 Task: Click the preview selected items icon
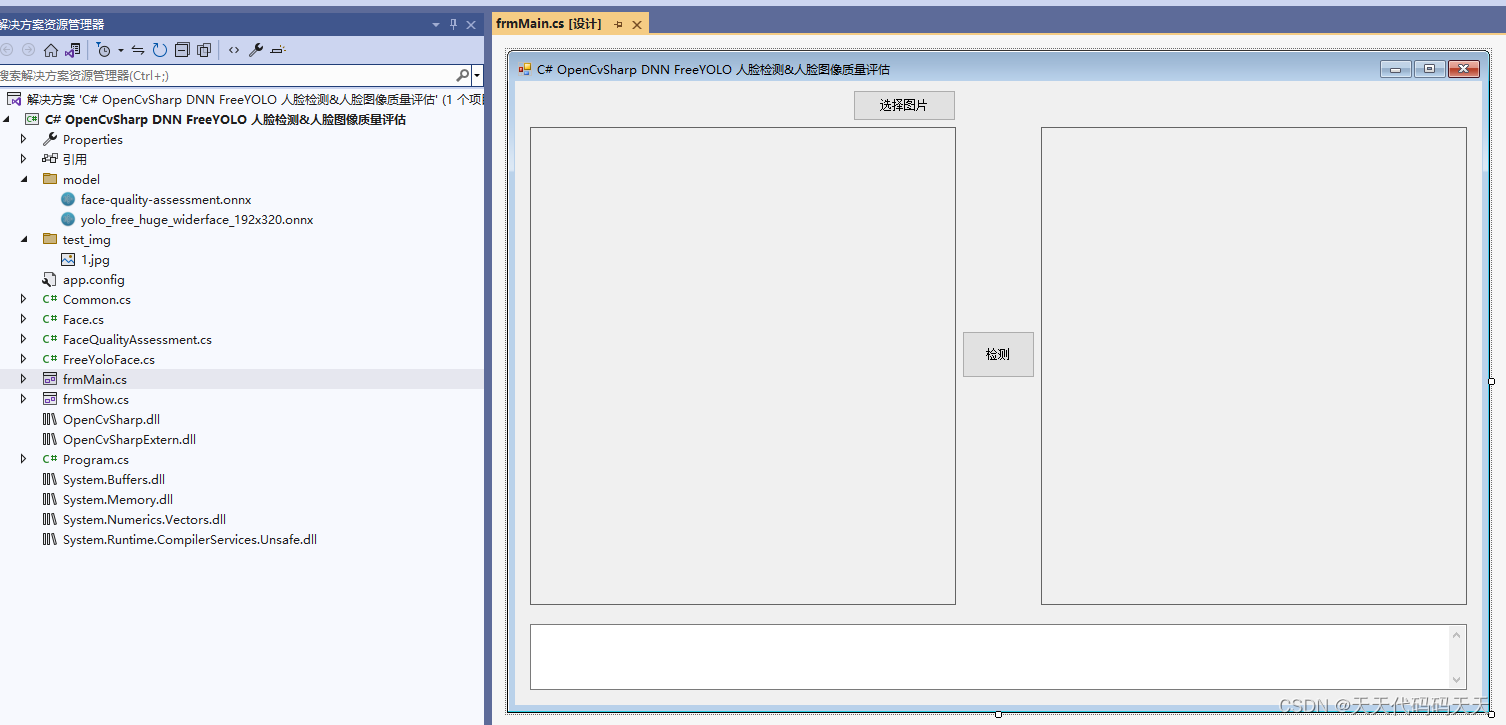[278, 50]
